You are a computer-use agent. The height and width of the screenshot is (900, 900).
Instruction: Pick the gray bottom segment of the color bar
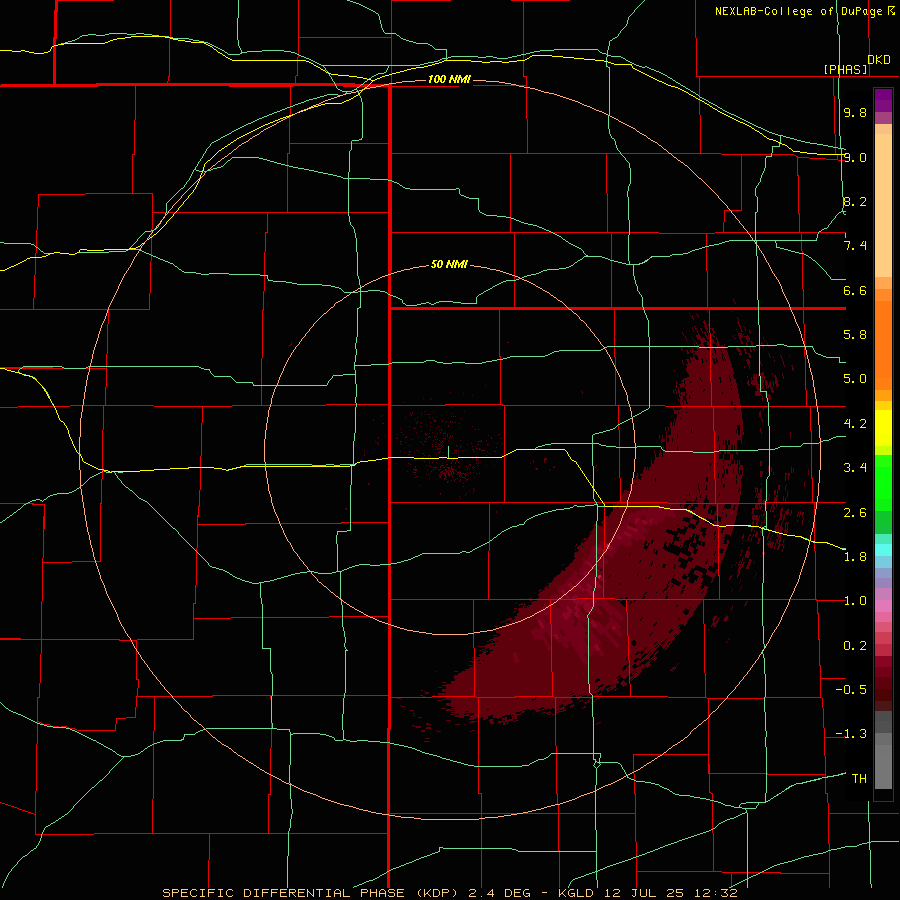(x=883, y=766)
